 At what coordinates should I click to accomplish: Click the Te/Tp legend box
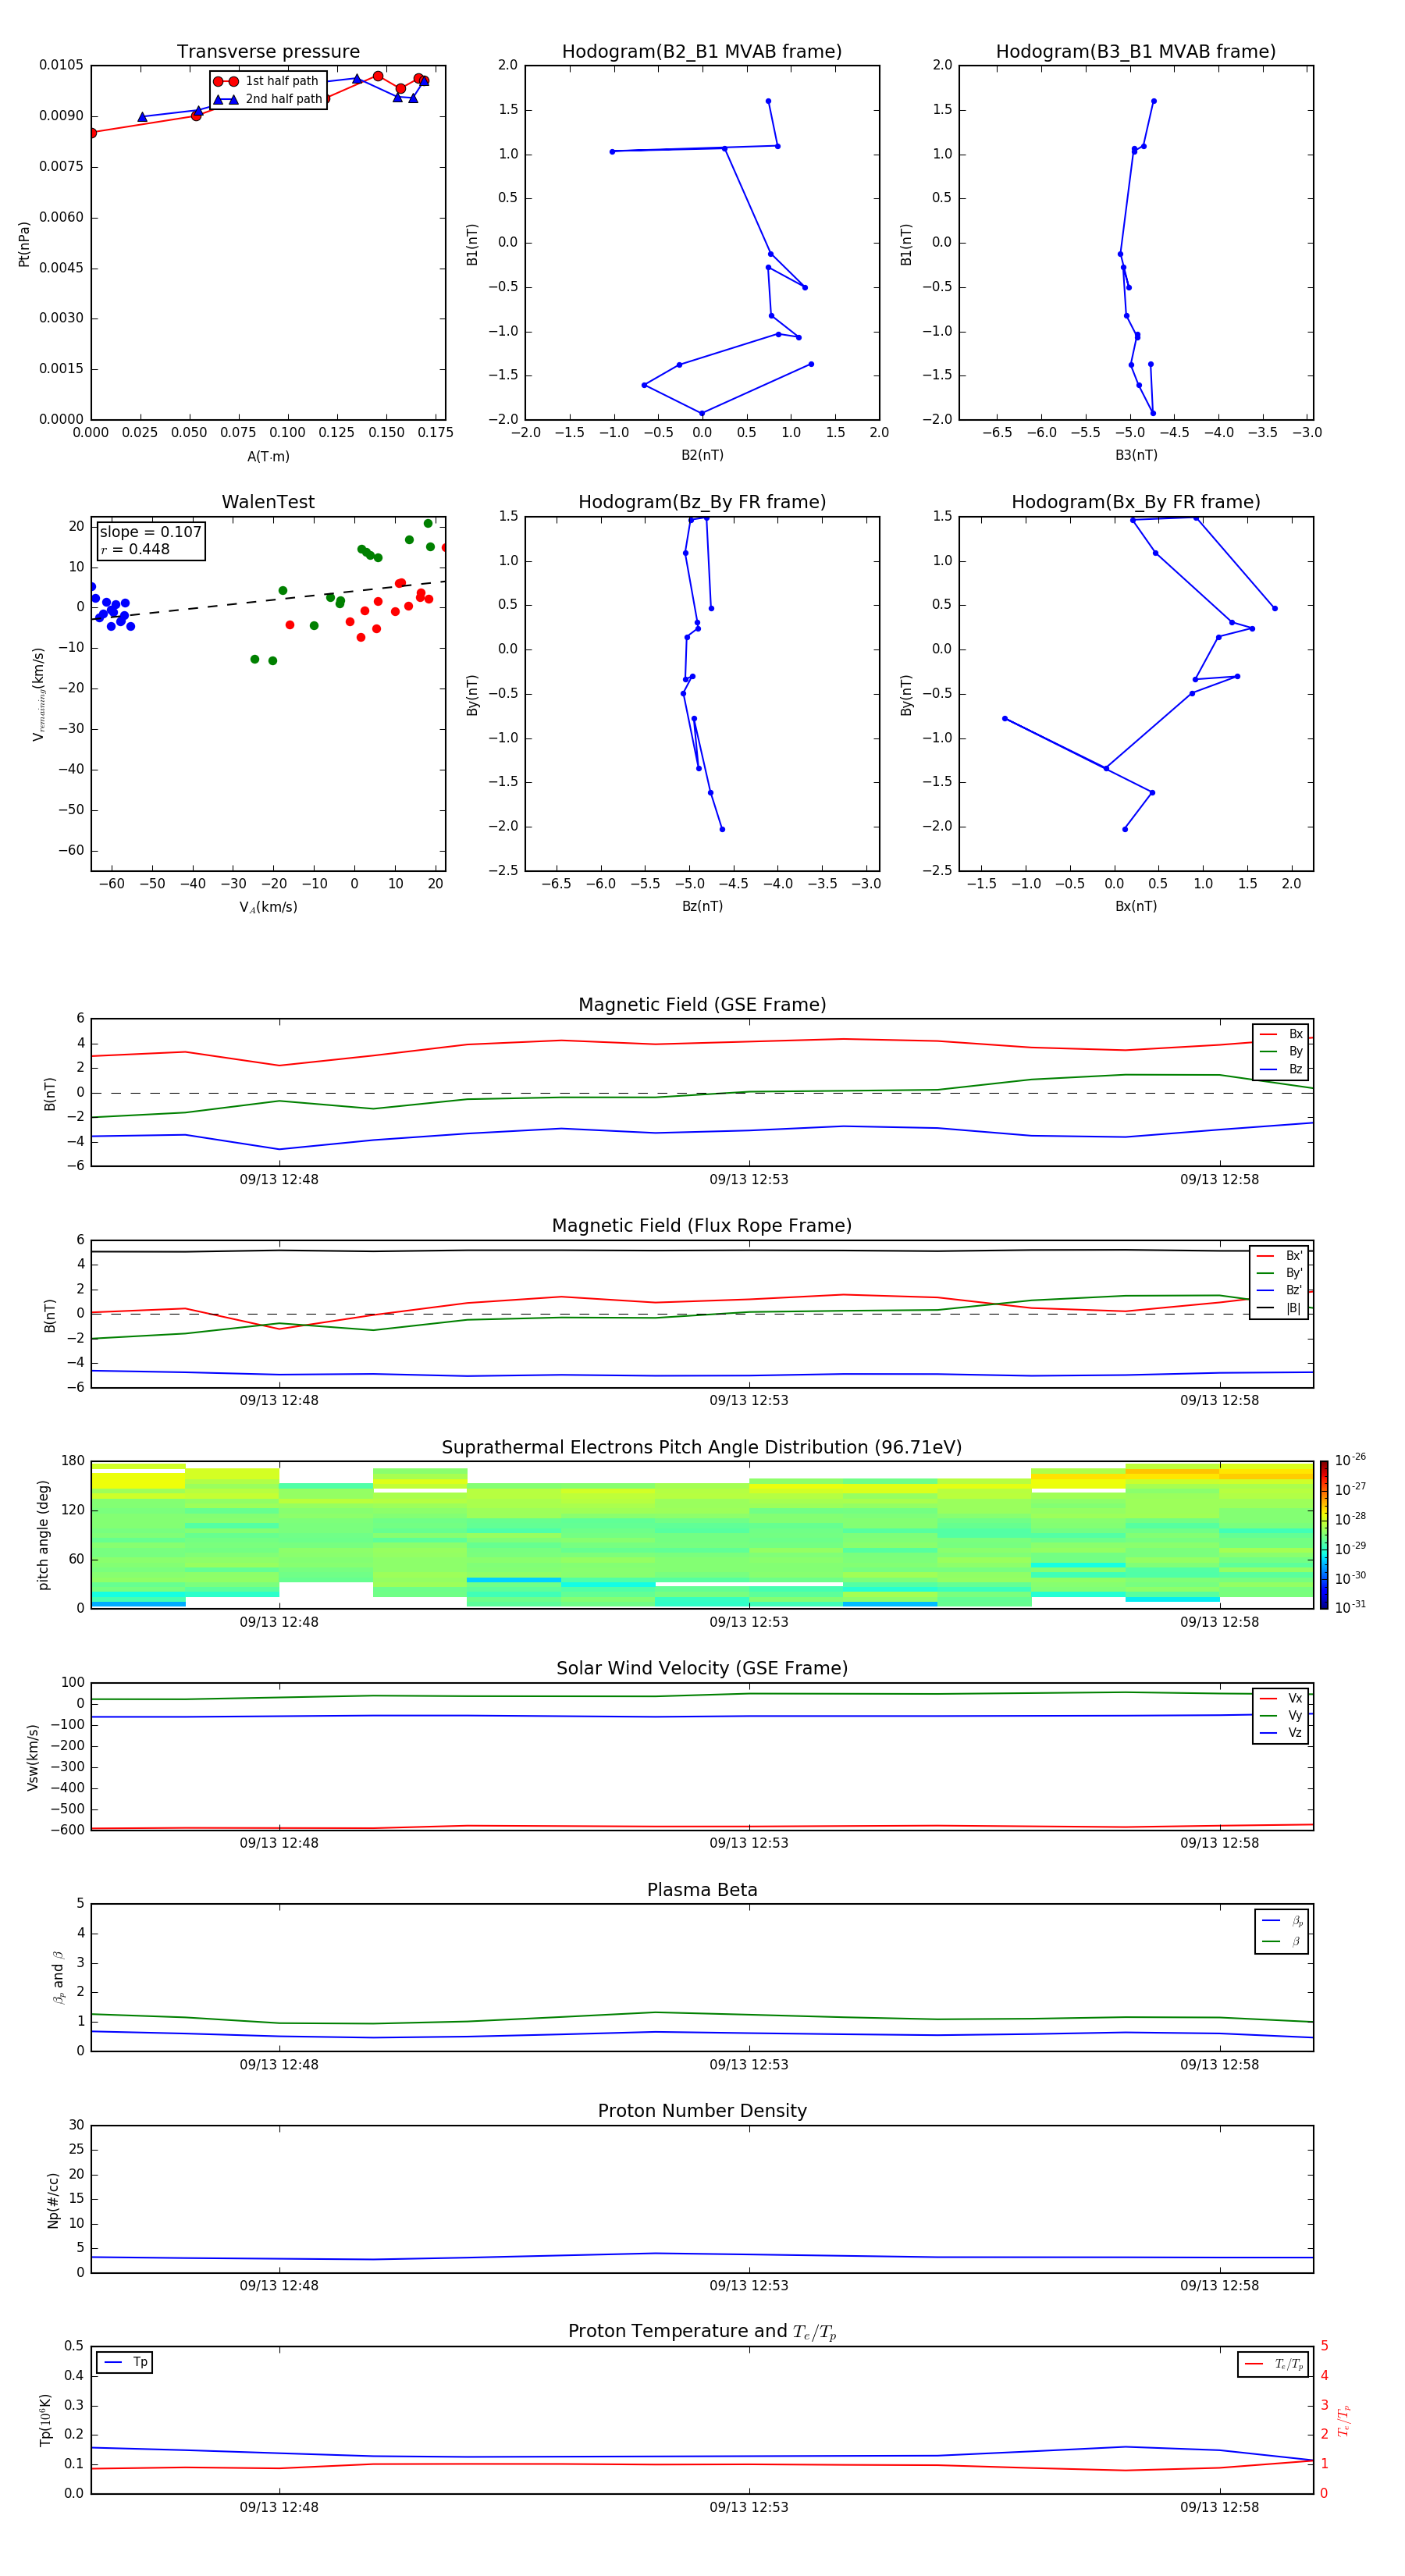click(1272, 2364)
